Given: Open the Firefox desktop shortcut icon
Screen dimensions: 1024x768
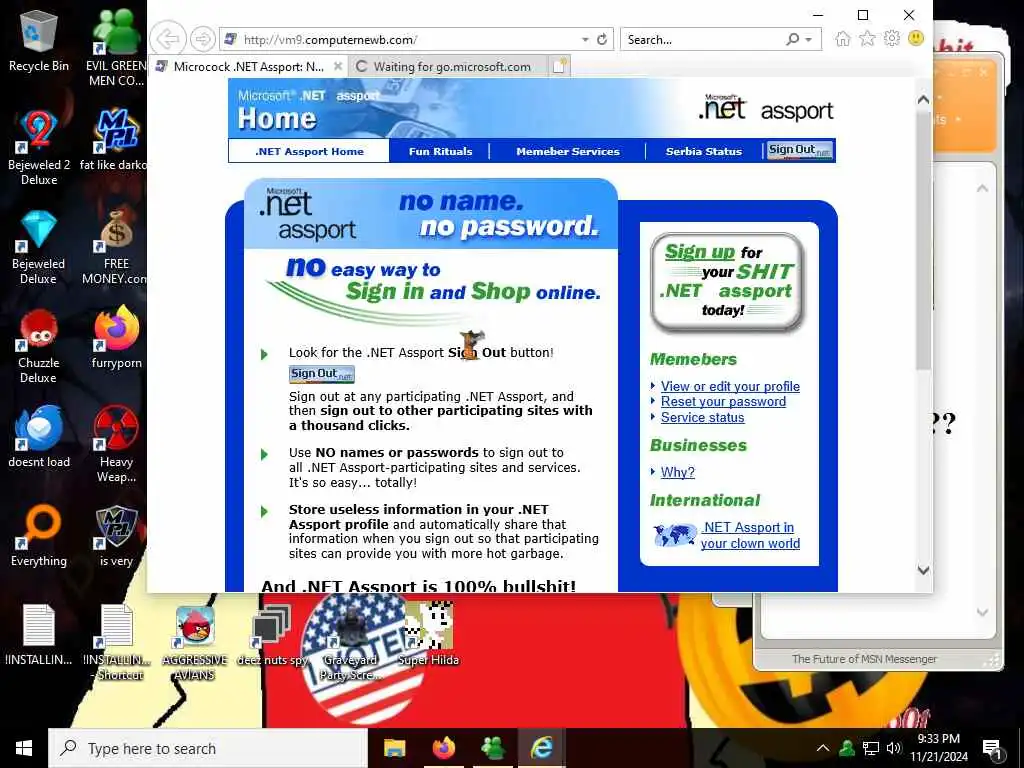Looking at the screenshot, I should pos(116,338).
